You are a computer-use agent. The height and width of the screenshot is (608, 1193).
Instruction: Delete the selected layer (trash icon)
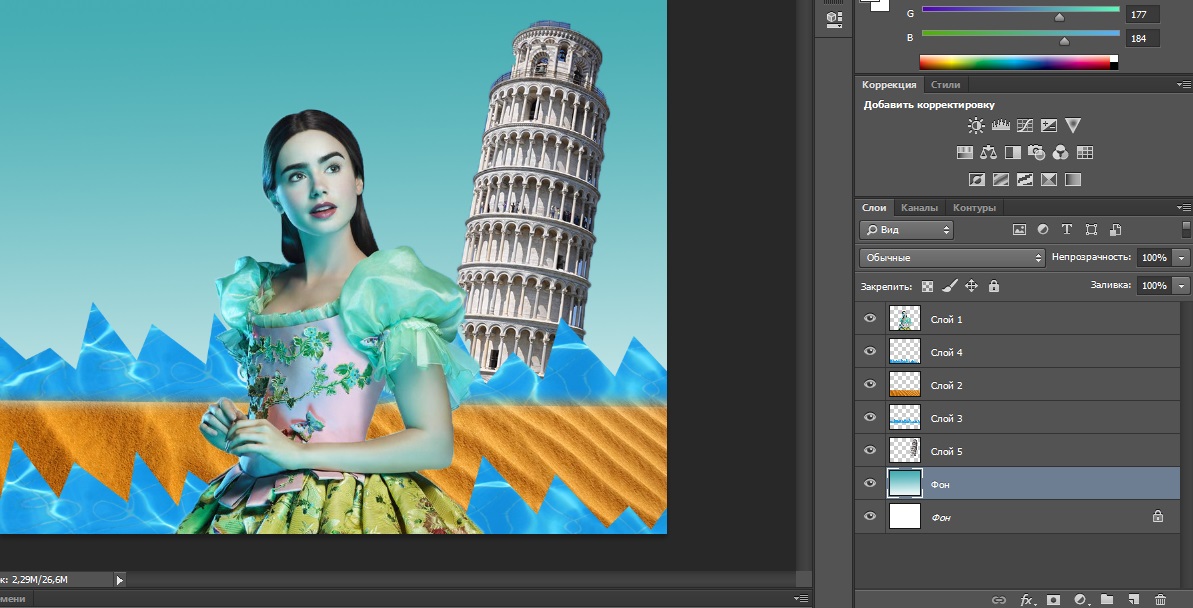1160,600
